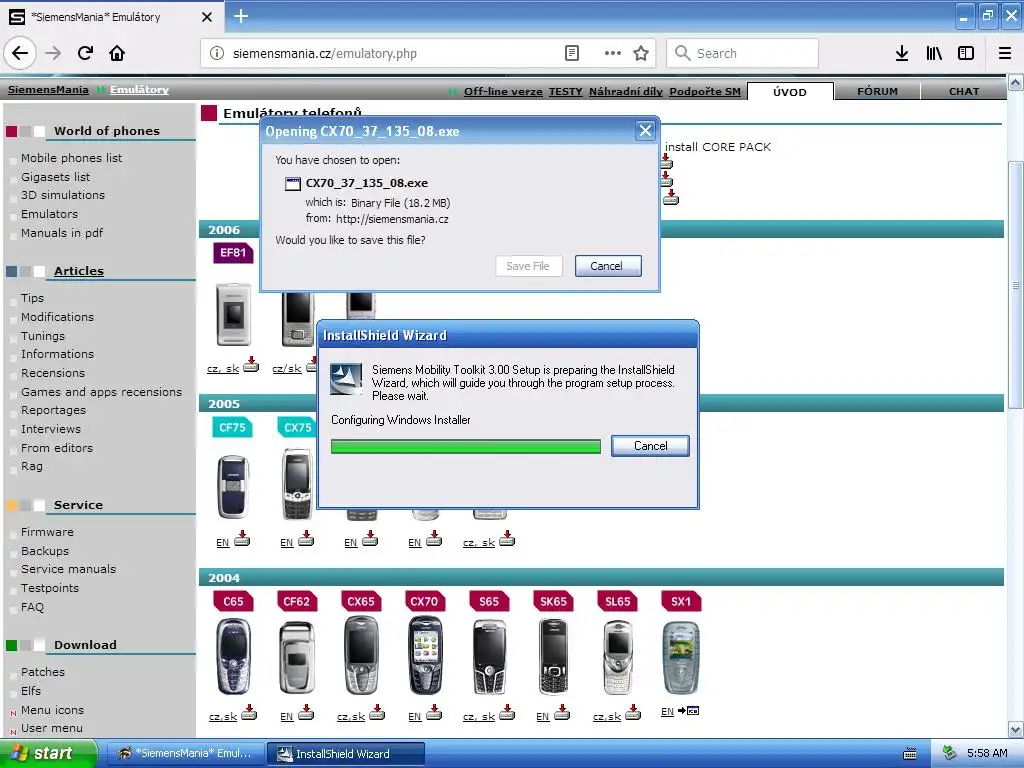
Task: Open a new tab with plus button
Action: [241, 16]
